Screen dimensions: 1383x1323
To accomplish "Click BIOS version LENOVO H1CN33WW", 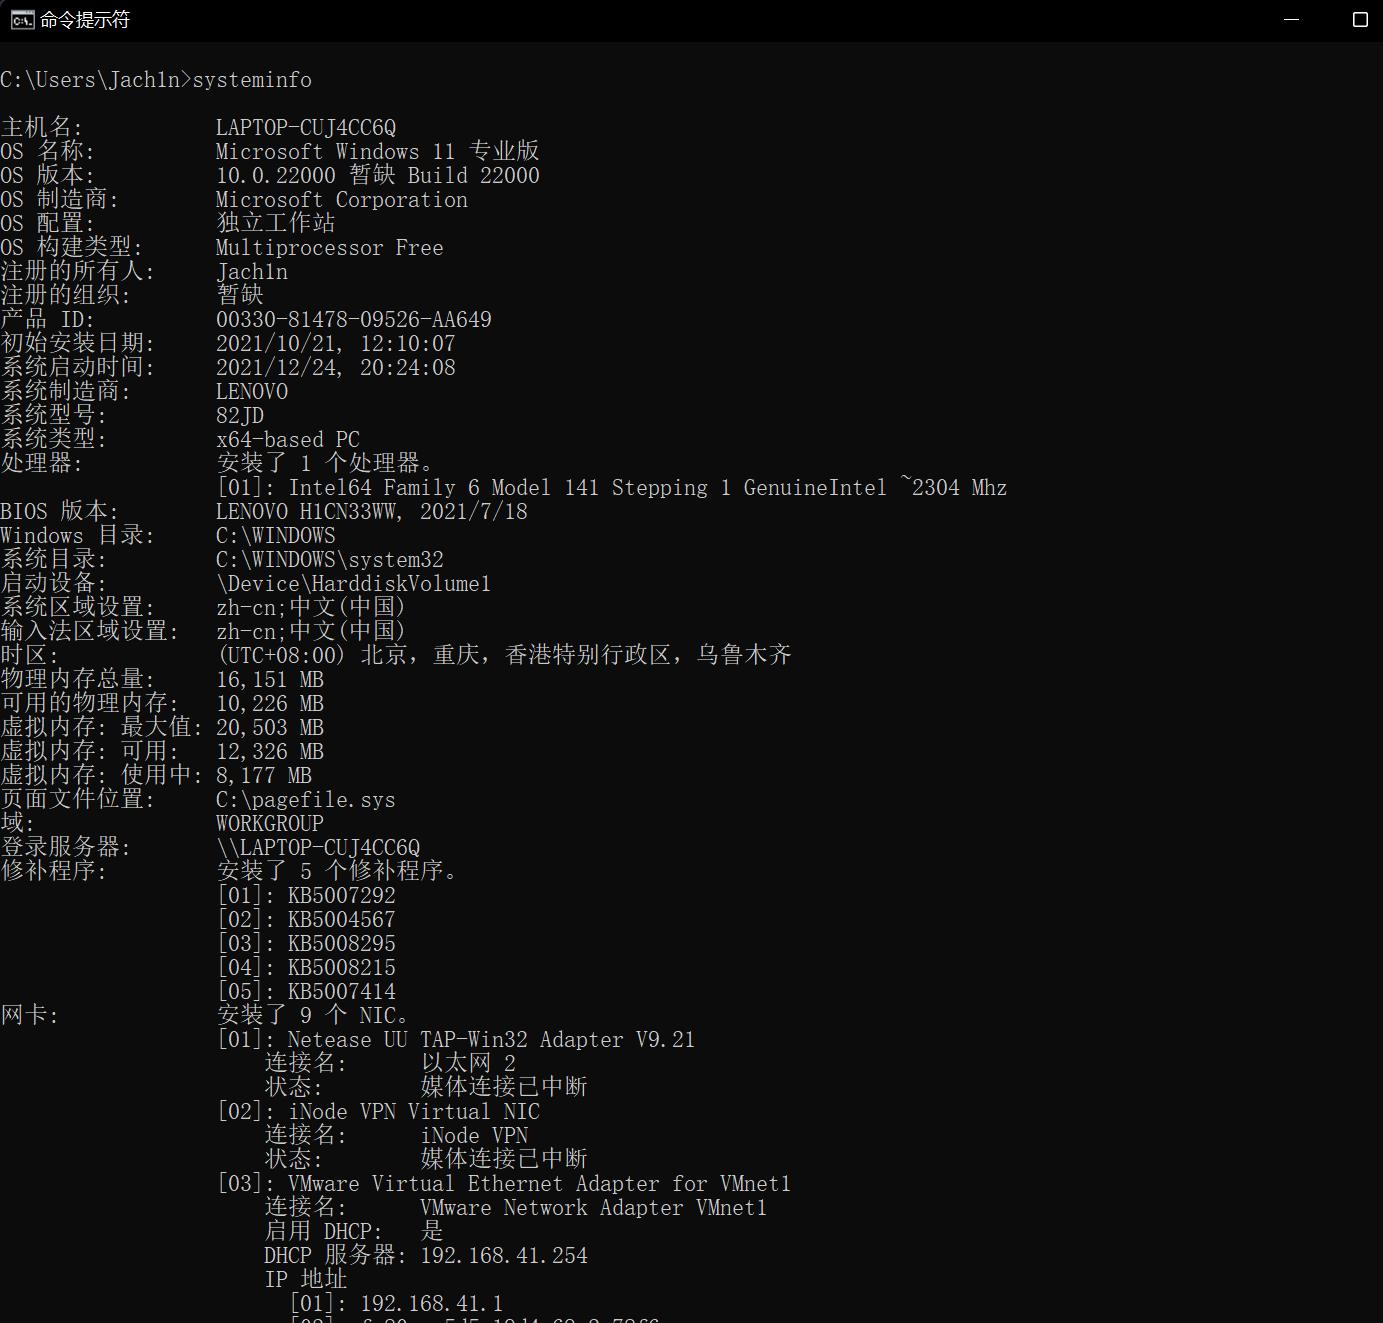I will click(x=372, y=512).
